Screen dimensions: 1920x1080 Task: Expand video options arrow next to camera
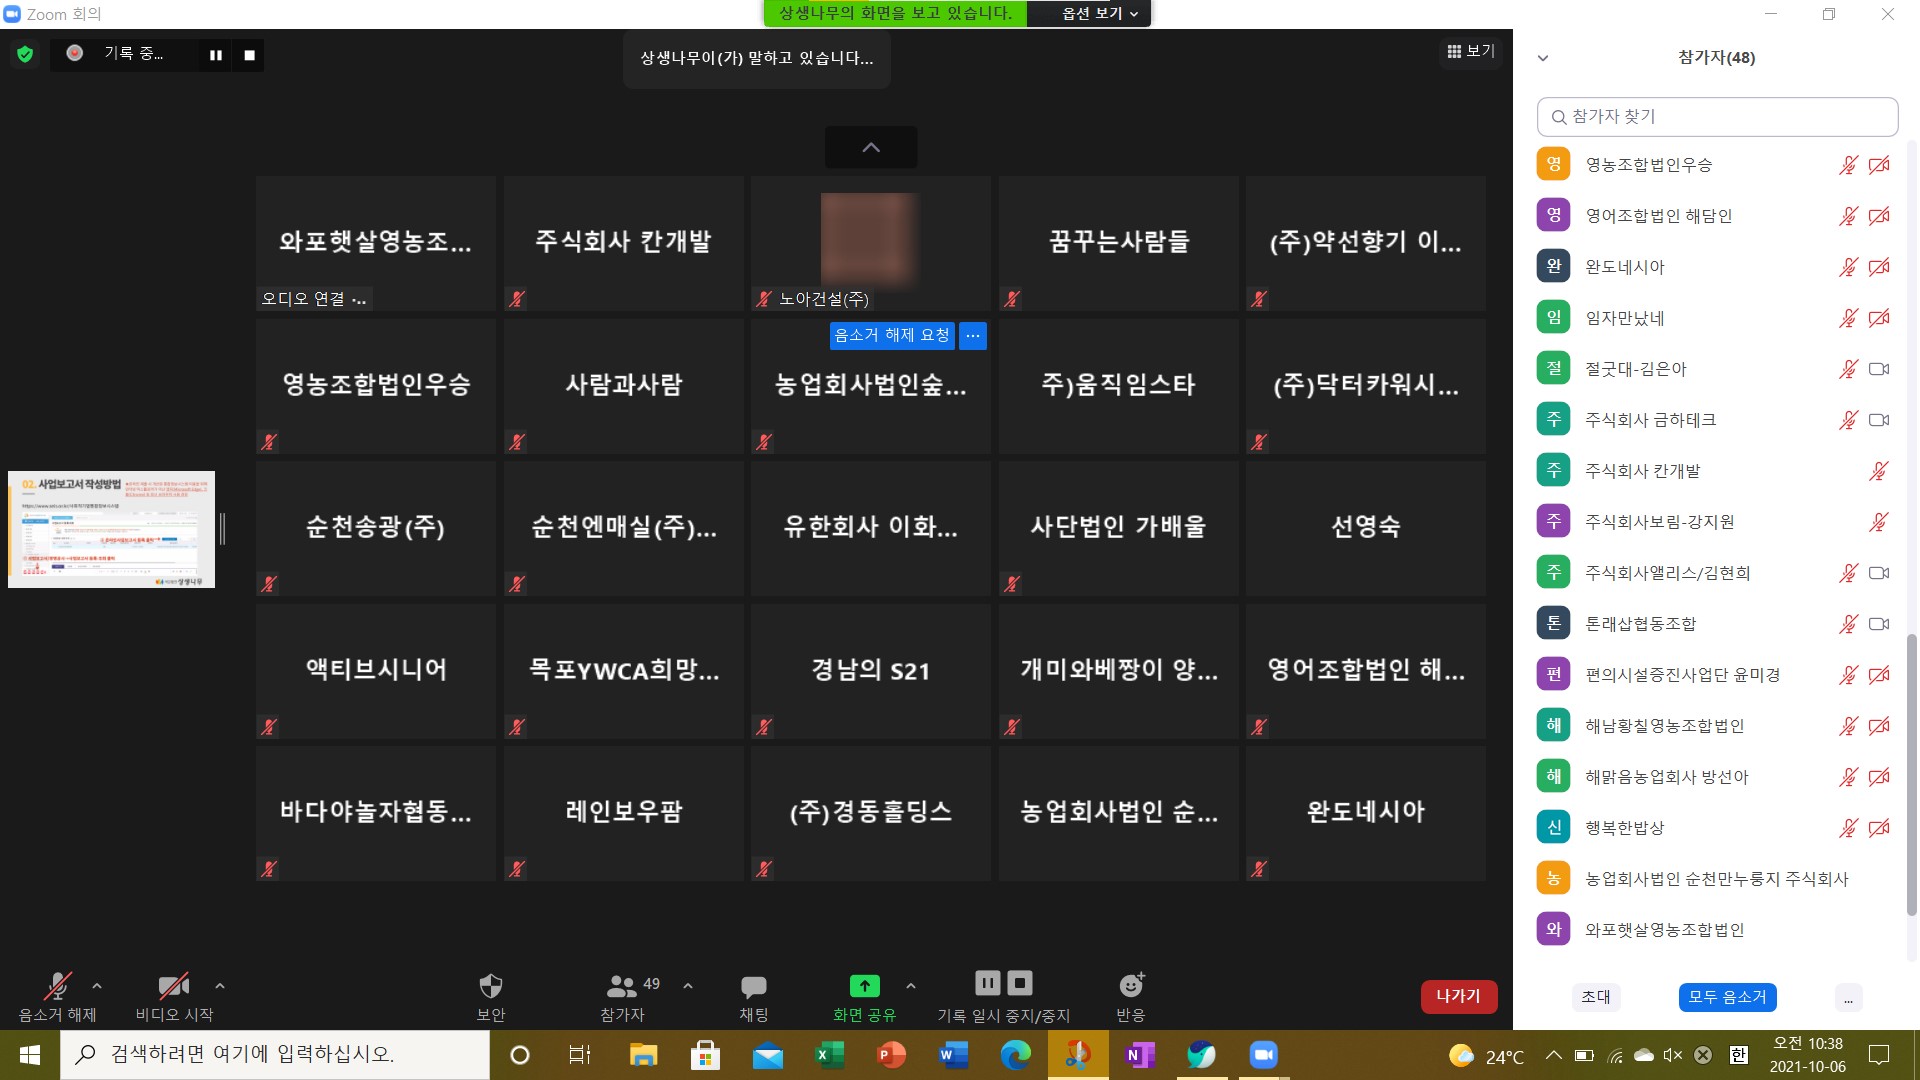[220, 986]
